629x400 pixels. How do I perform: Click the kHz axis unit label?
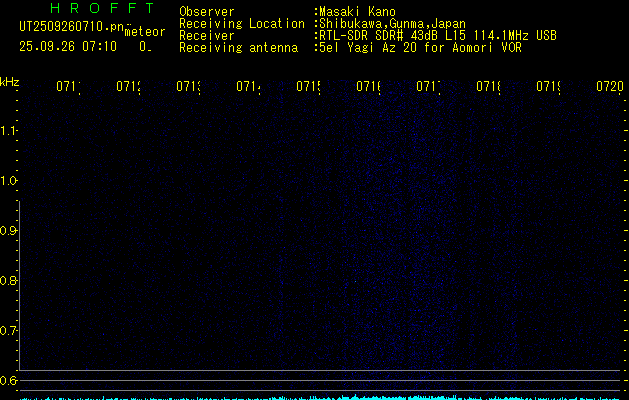pyautogui.click(x=10, y=82)
